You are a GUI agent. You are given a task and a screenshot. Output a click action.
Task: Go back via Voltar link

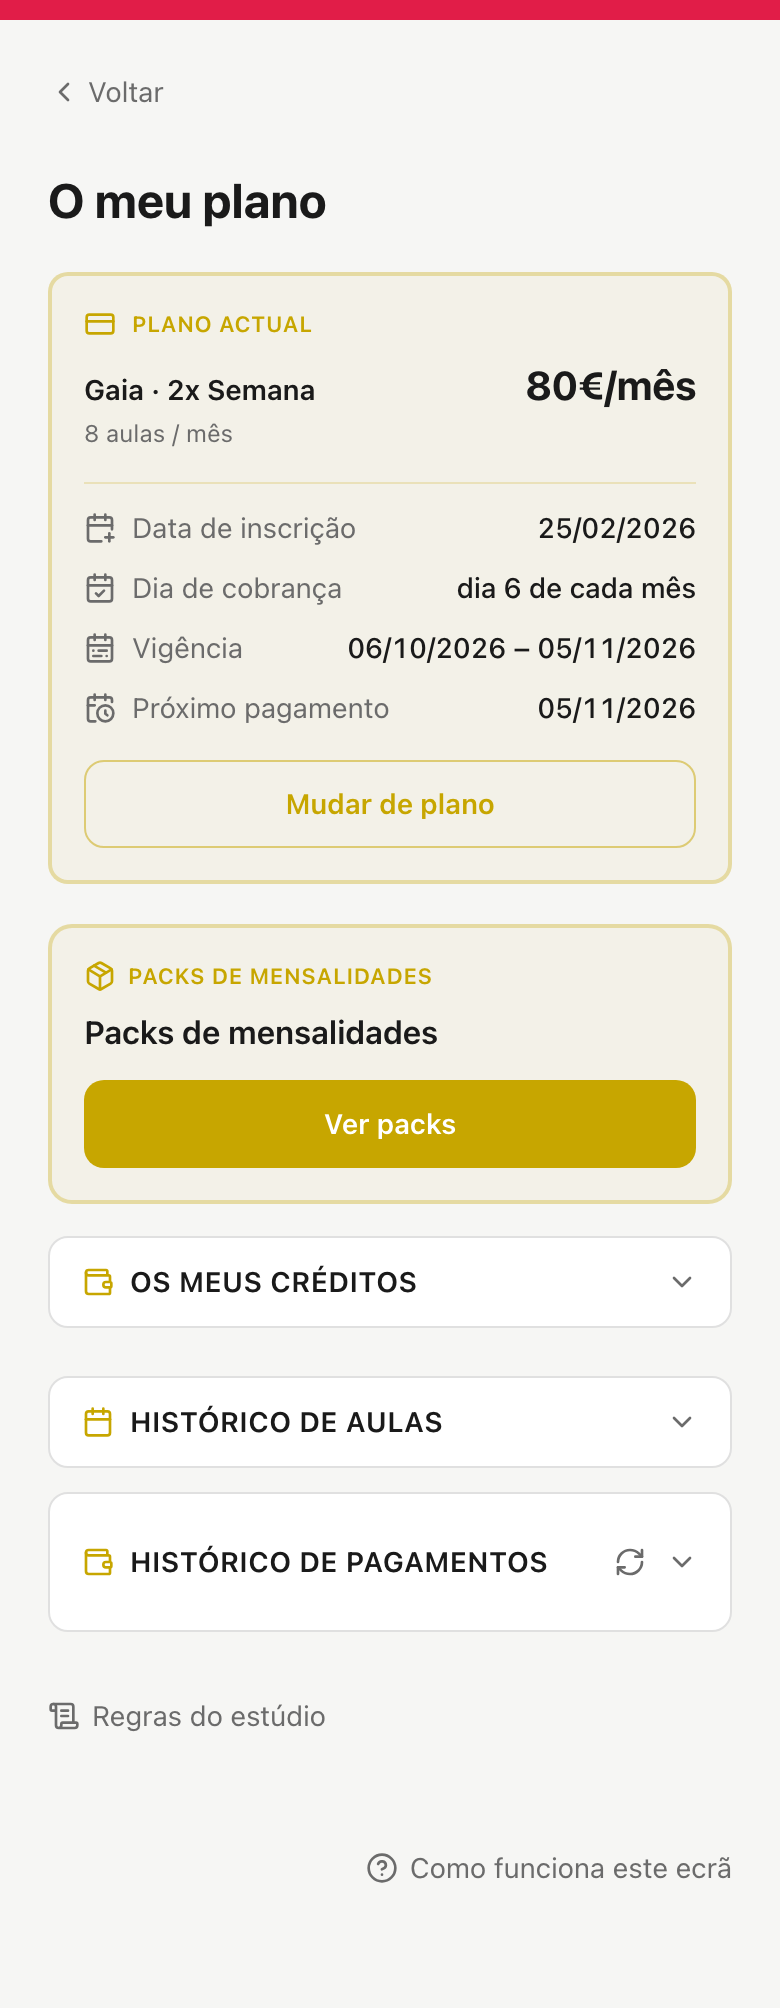pyautogui.click(x=110, y=92)
